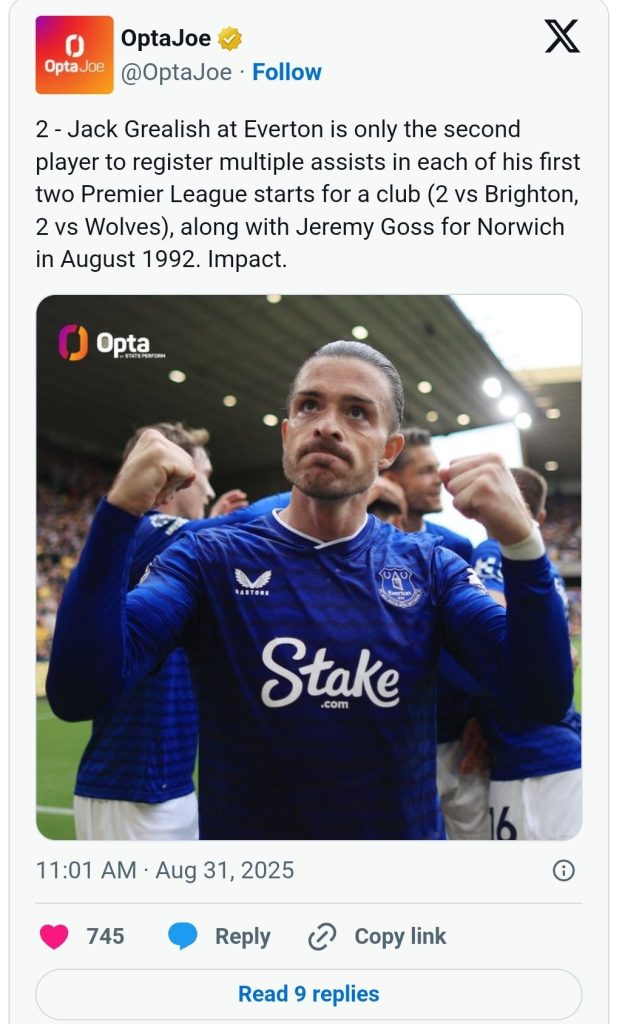Follow the OptaJoe account
Image resolution: width=625 pixels, height=1024 pixels.
click(287, 72)
